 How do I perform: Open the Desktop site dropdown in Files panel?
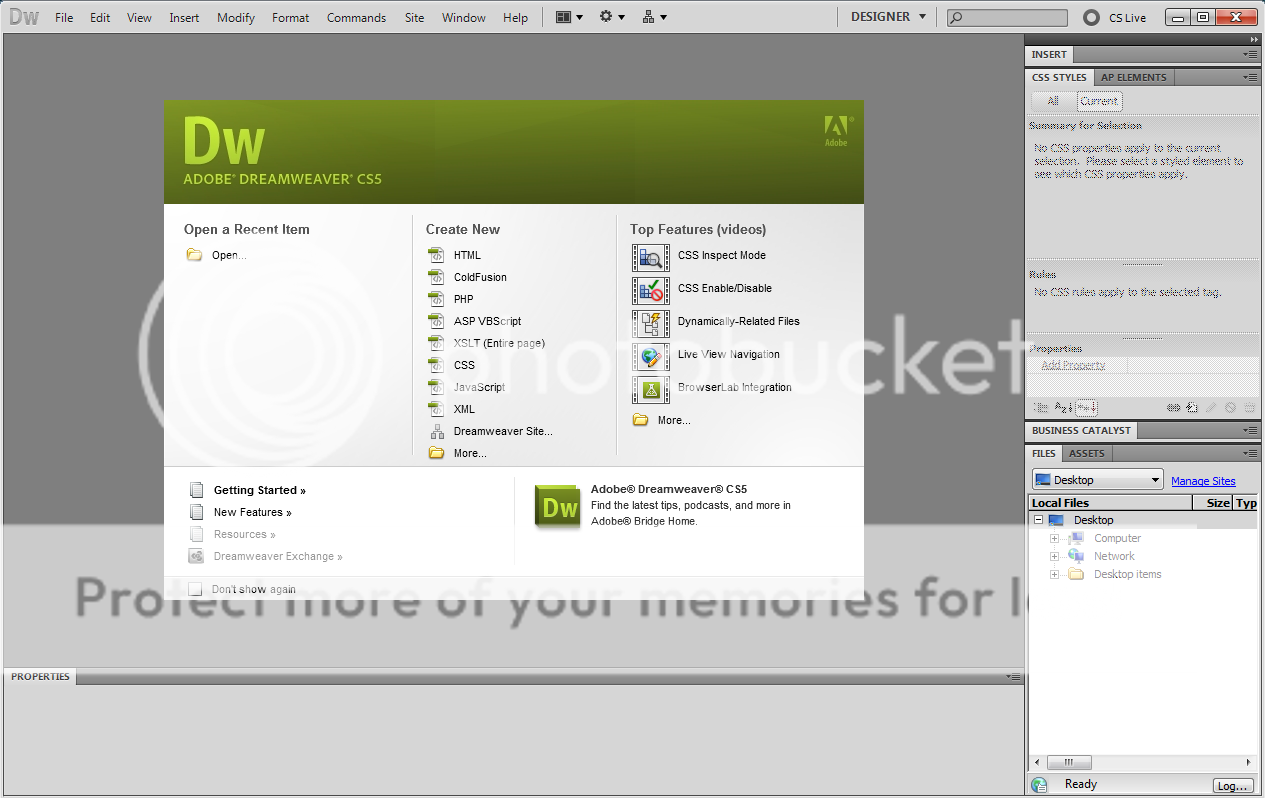[1097, 480]
